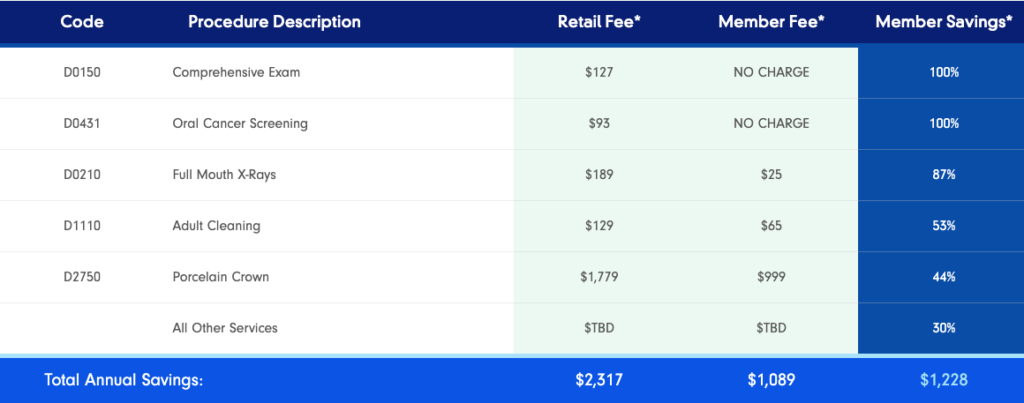Select the $2,317 retail total
The width and height of the screenshot is (1024, 403).
pyautogui.click(x=600, y=380)
